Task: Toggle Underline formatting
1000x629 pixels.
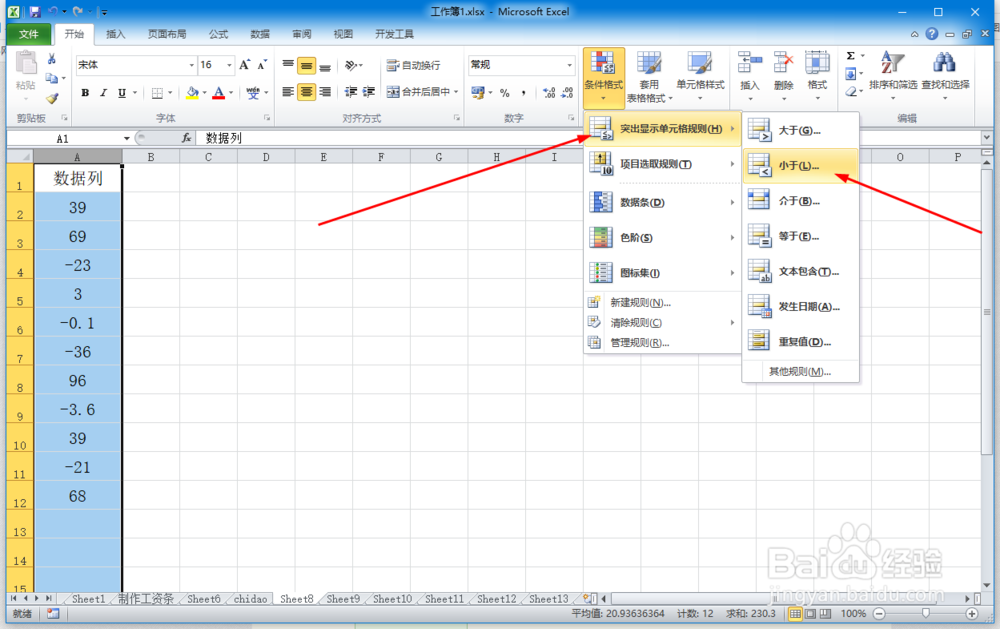Action: [121, 92]
